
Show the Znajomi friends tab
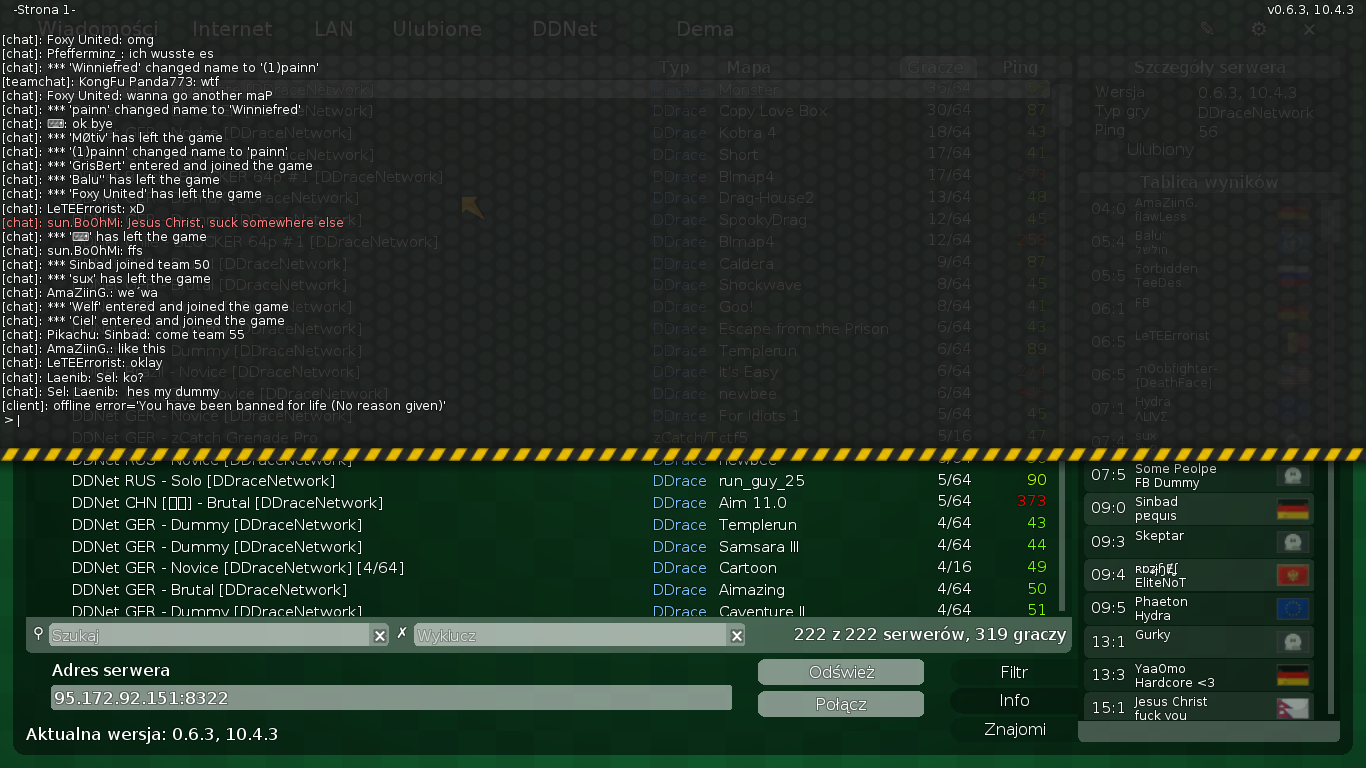[1014, 730]
